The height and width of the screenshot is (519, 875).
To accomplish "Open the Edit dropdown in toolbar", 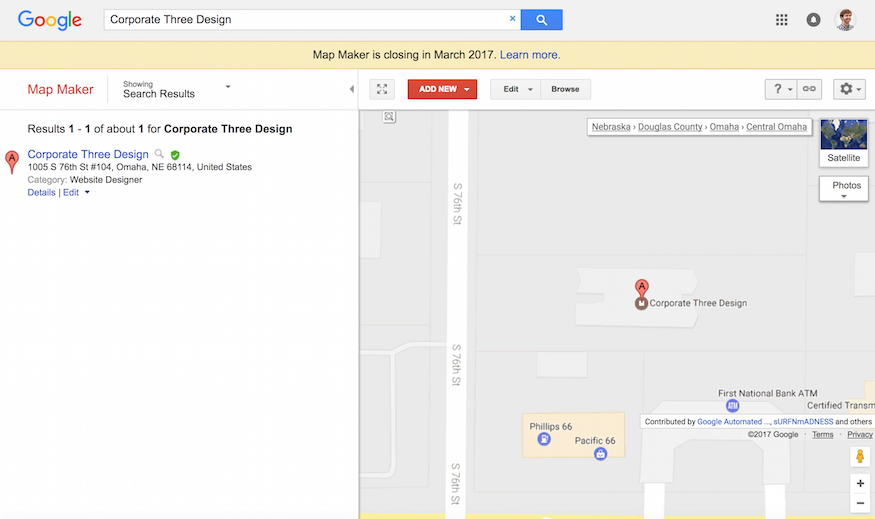I will coord(516,89).
